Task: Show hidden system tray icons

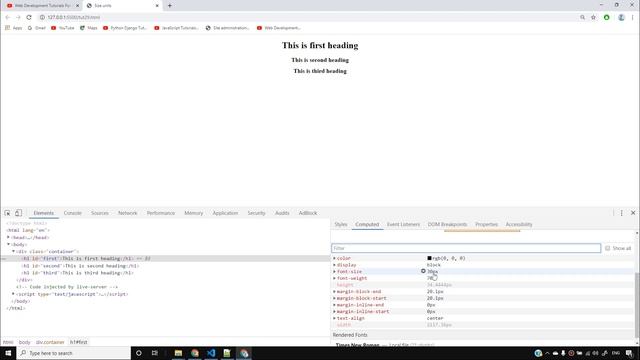Action: (x=547, y=353)
